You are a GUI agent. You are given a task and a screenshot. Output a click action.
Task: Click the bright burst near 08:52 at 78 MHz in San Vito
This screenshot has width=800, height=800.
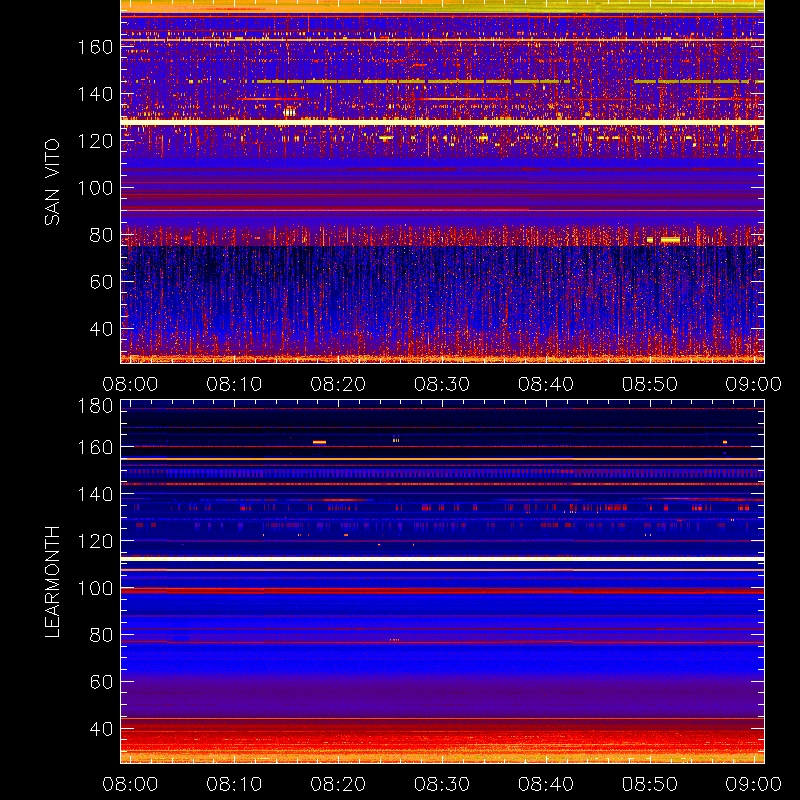(670, 239)
